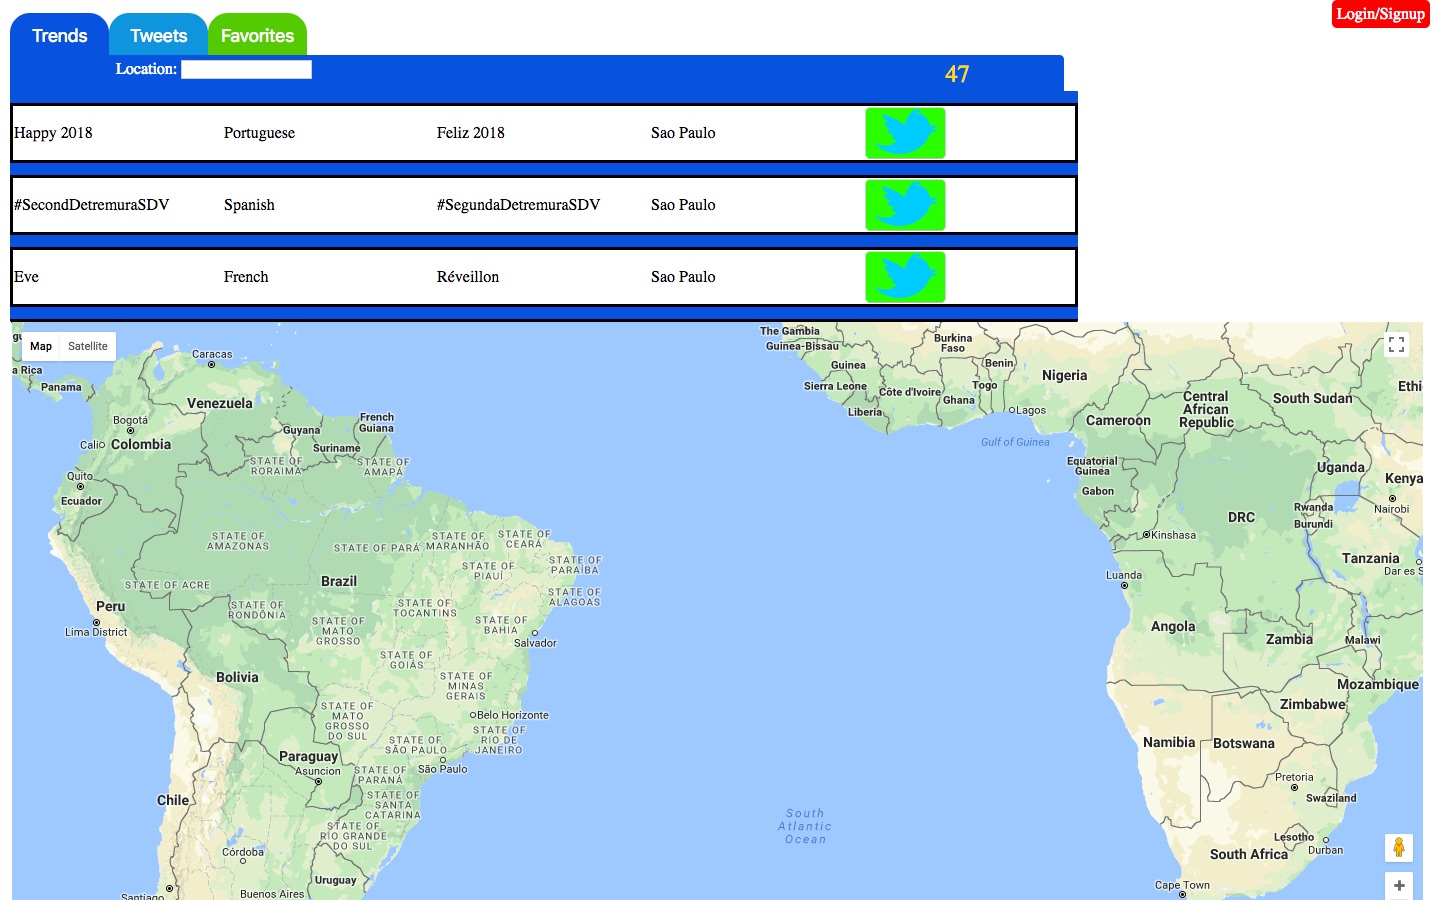This screenshot has height=900, width=1440.
Task: Click Nigeria label on the map
Action: click(1064, 376)
